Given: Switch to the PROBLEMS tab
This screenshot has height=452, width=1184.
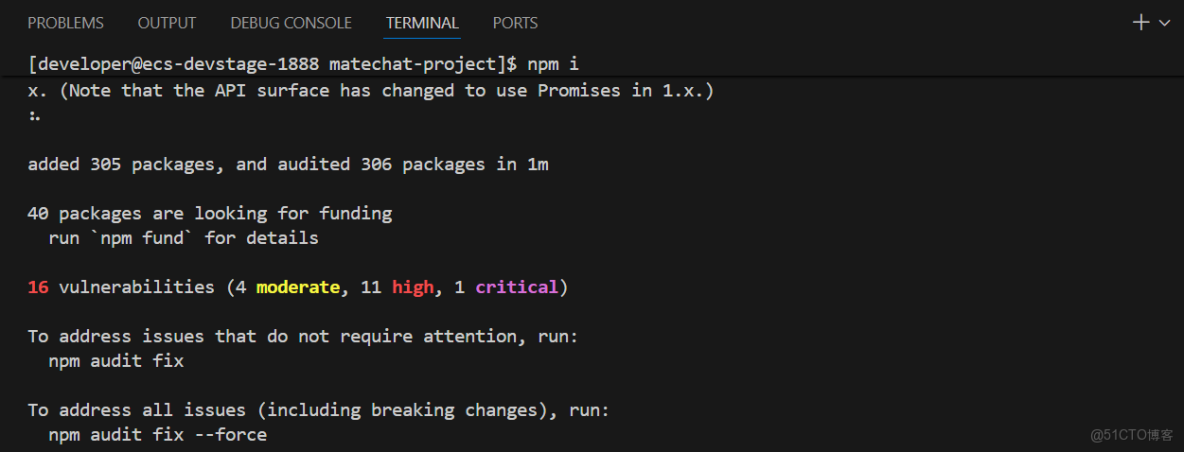Looking at the screenshot, I should [x=65, y=22].
